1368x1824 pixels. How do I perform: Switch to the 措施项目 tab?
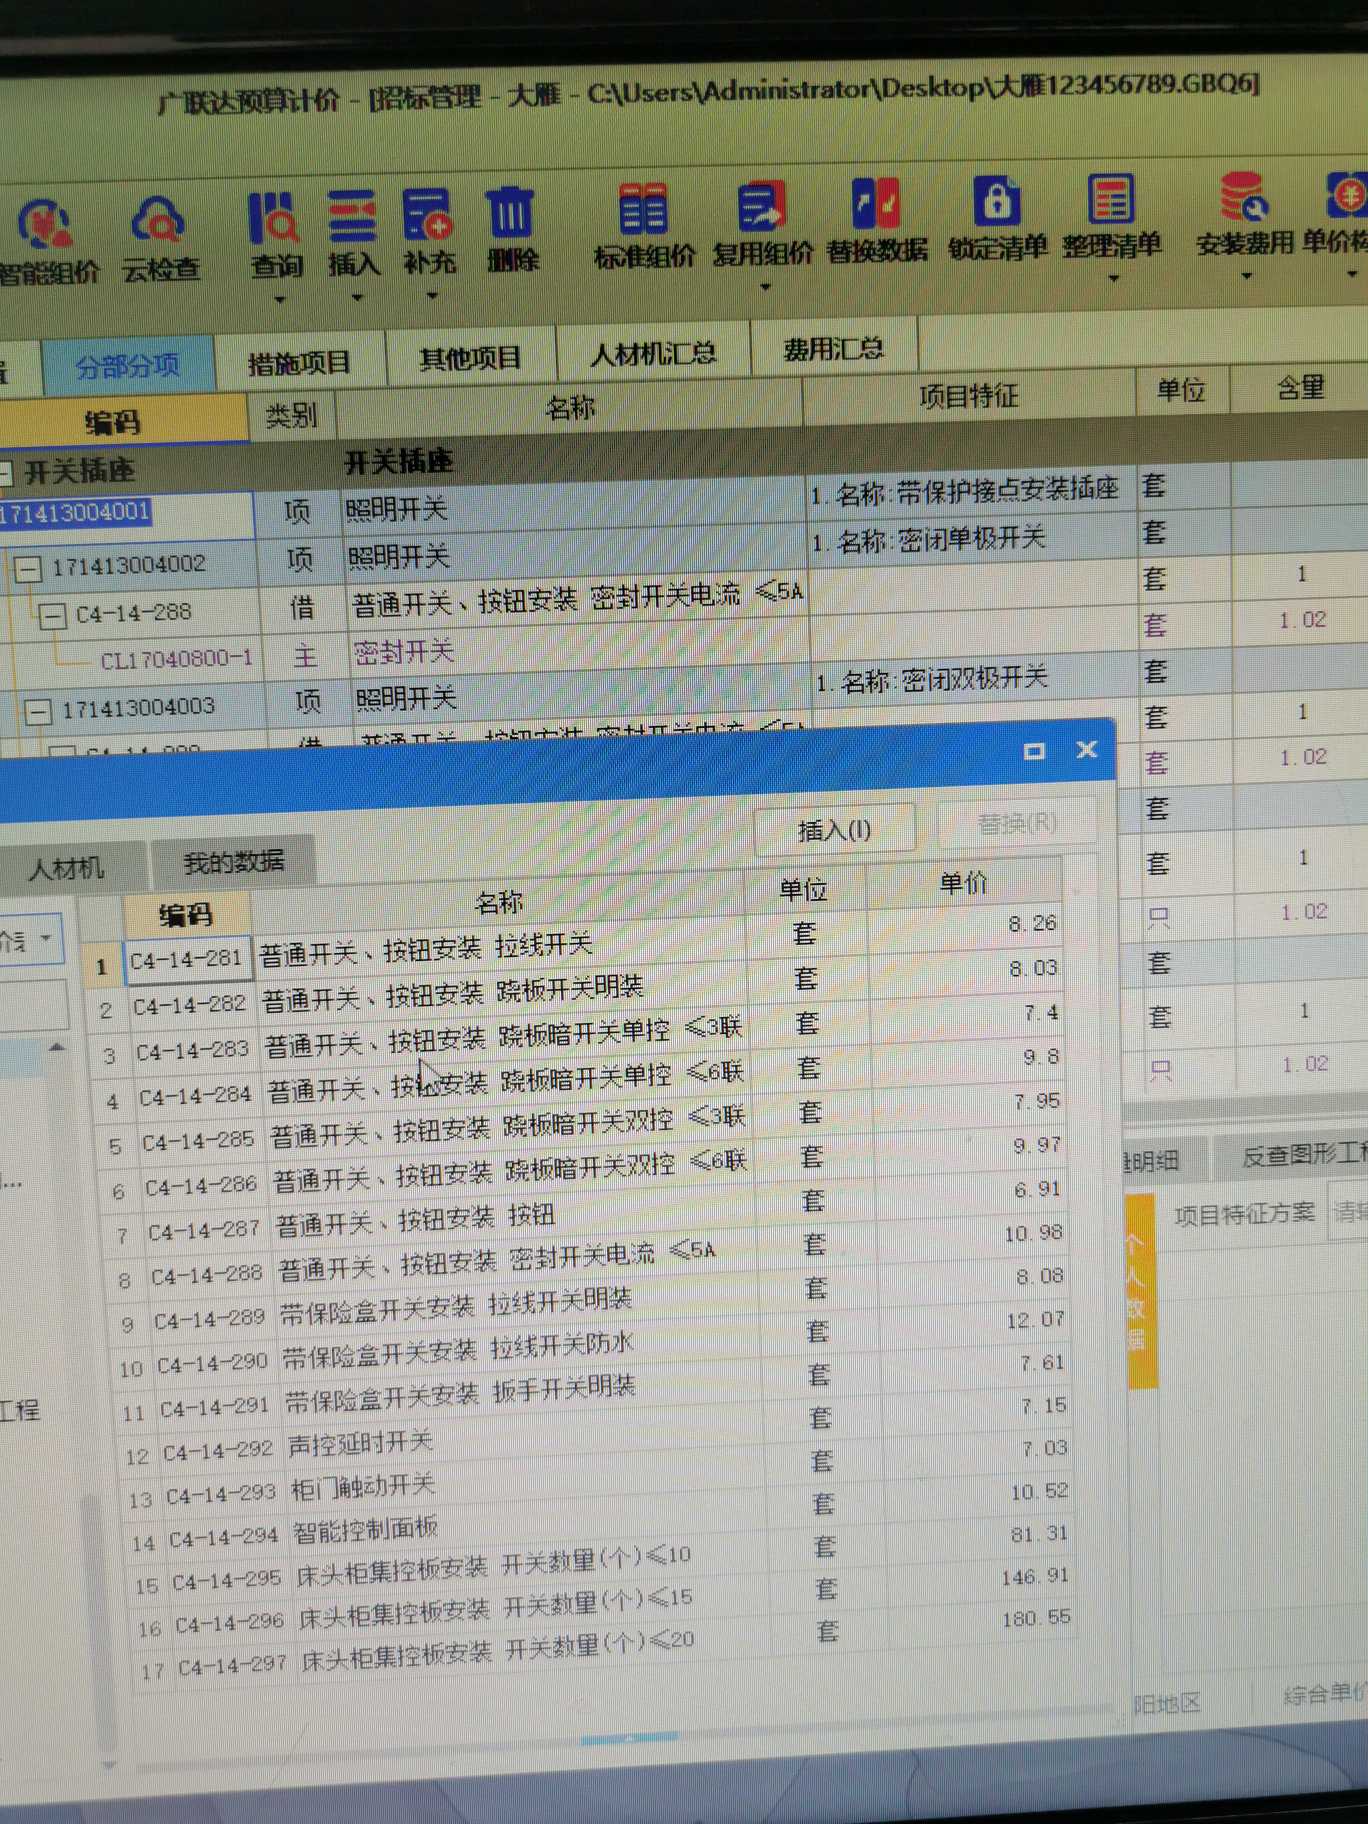(299, 362)
